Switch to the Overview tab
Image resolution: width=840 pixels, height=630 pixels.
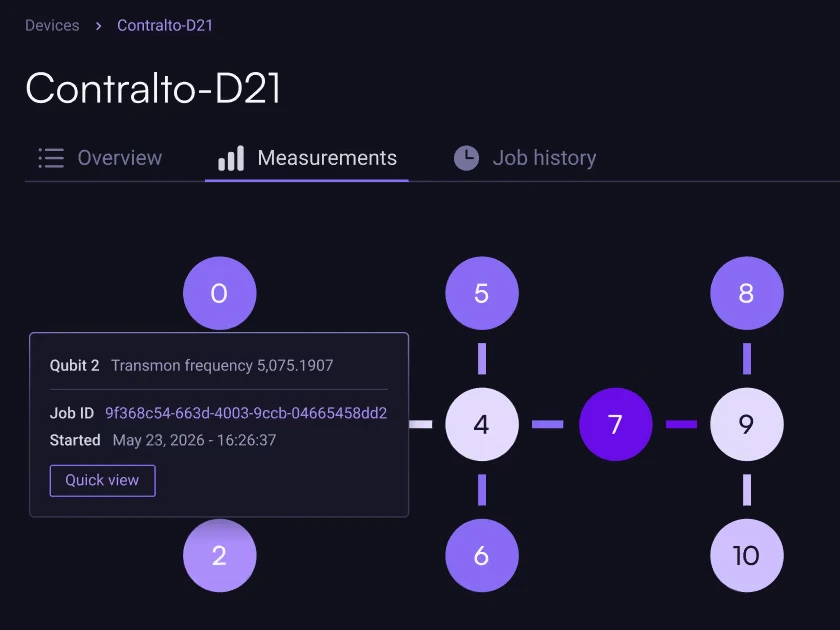pos(100,158)
